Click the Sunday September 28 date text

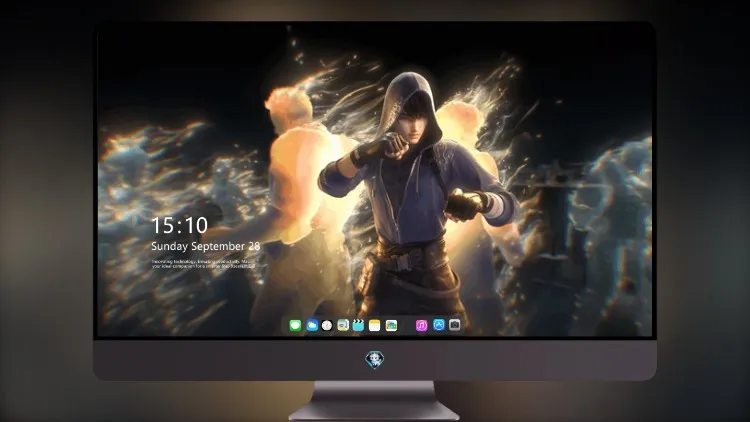[x=206, y=246]
